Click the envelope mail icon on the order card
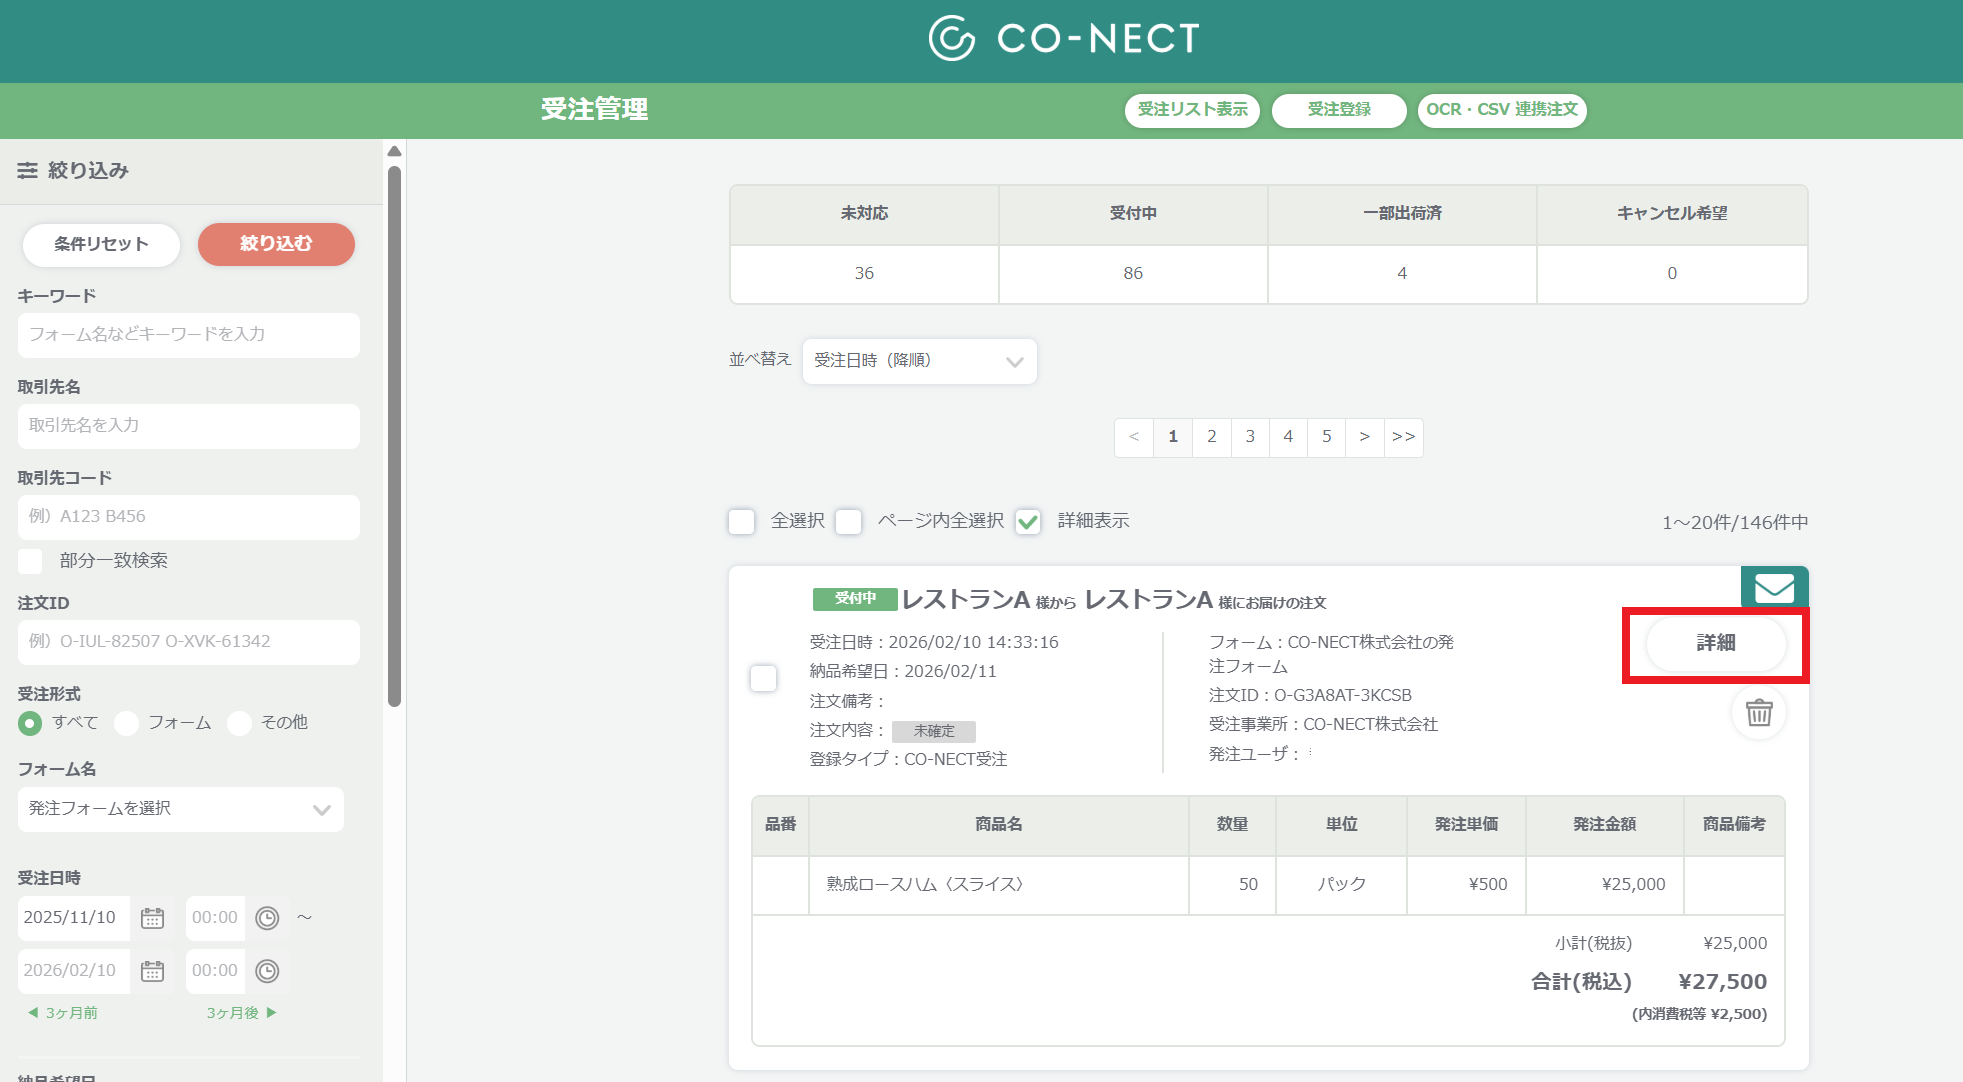This screenshot has height=1082, width=1963. (1774, 588)
